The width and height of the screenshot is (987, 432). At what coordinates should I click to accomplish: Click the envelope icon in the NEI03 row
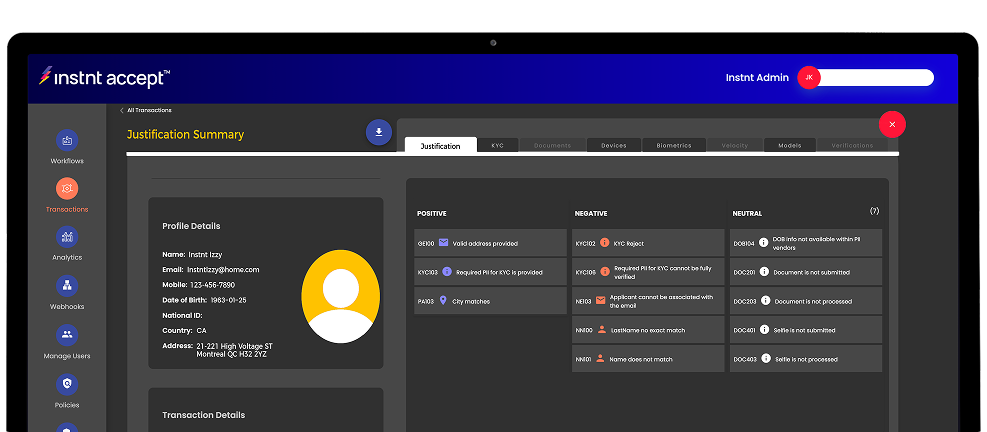[x=601, y=300]
